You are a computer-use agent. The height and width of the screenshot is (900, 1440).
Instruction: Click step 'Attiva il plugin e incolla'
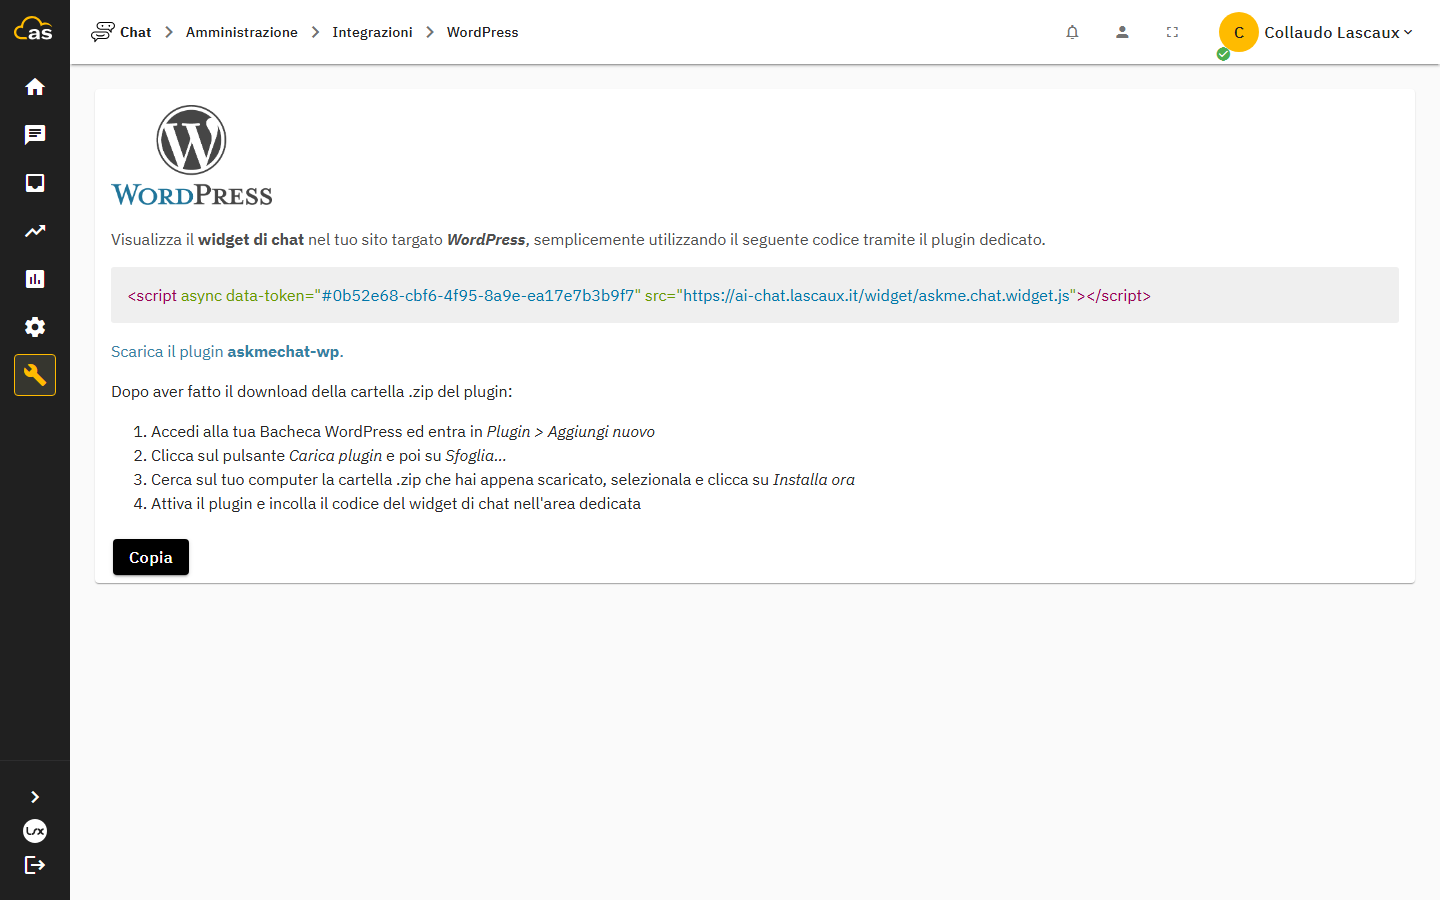(x=396, y=503)
